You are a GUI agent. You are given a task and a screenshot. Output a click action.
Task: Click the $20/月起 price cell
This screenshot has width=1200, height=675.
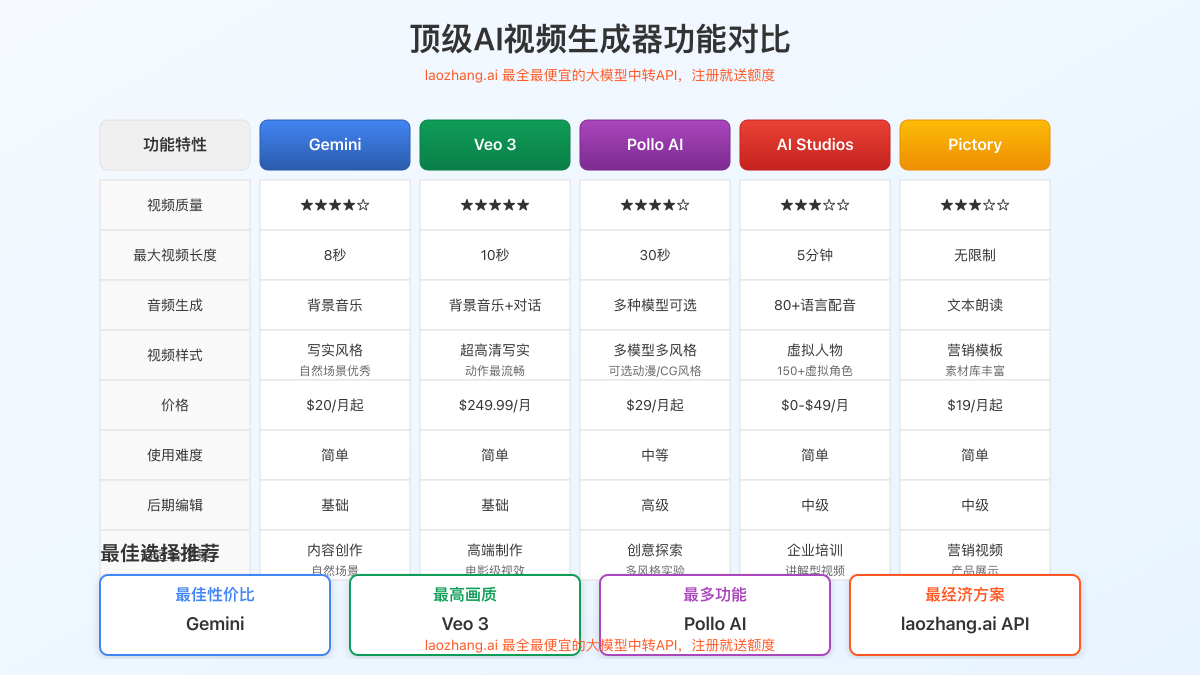pyautogui.click(x=335, y=405)
